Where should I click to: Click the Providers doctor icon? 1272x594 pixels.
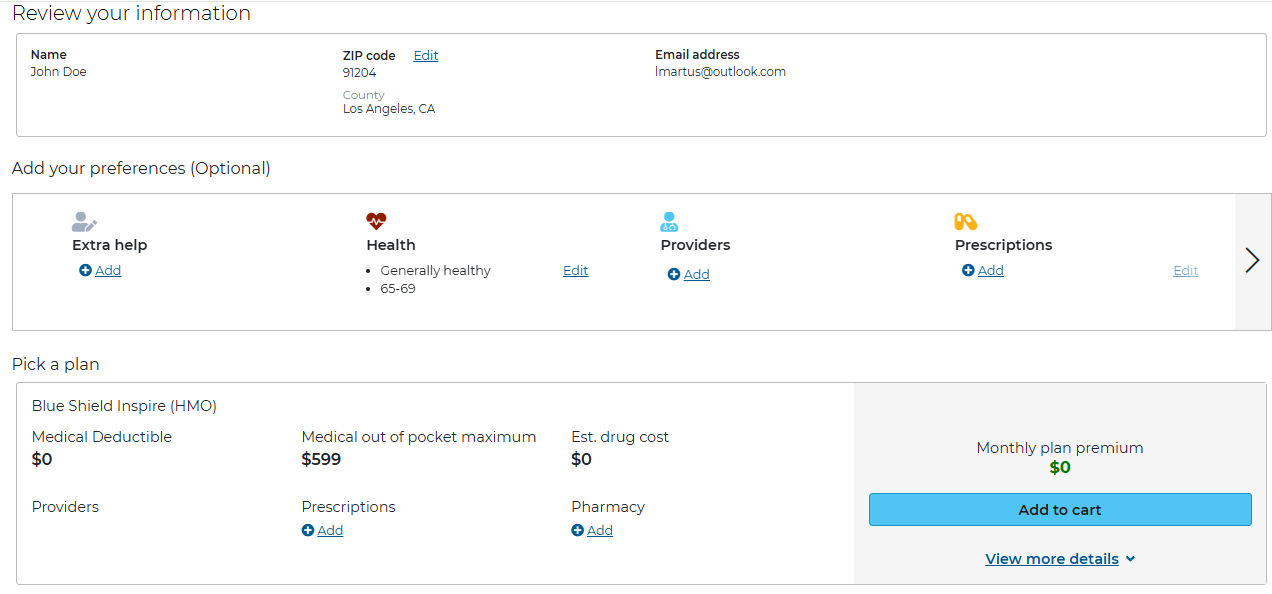(x=669, y=222)
